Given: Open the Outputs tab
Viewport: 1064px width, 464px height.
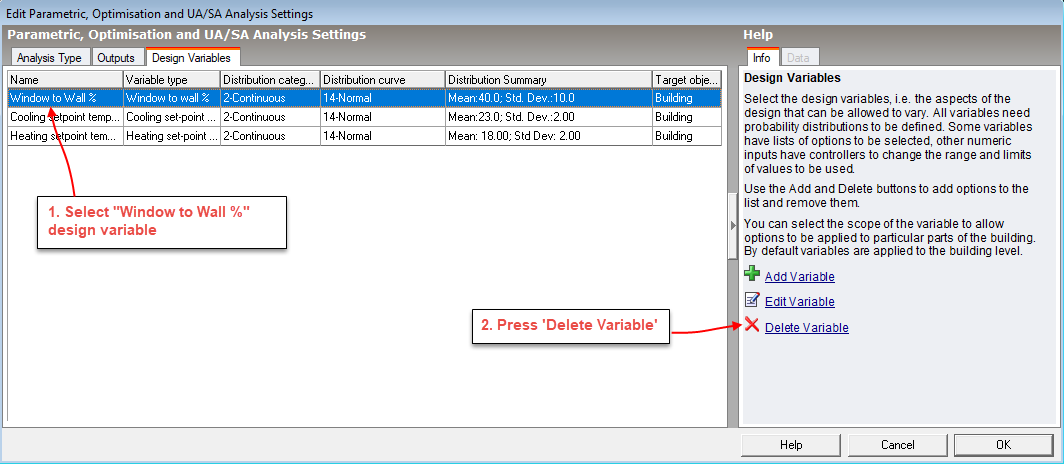Looking at the screenshot, I should pos(117,58).
